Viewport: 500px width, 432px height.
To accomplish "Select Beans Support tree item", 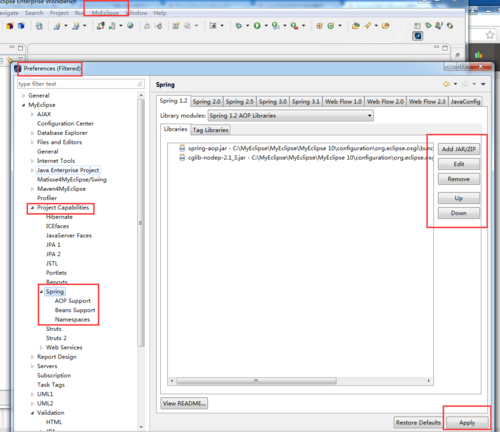I will [75, 310].
